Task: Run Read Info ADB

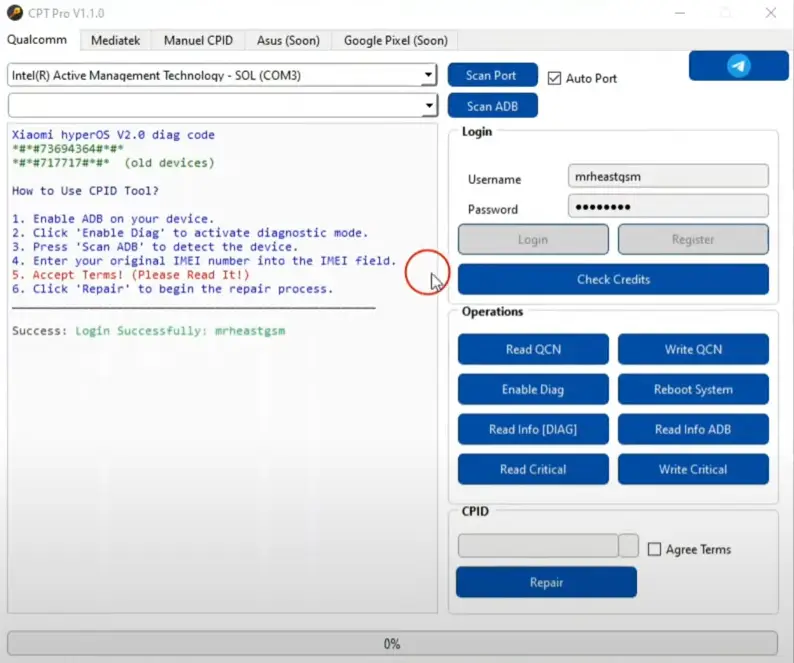Action: click(x=693, y=429)
